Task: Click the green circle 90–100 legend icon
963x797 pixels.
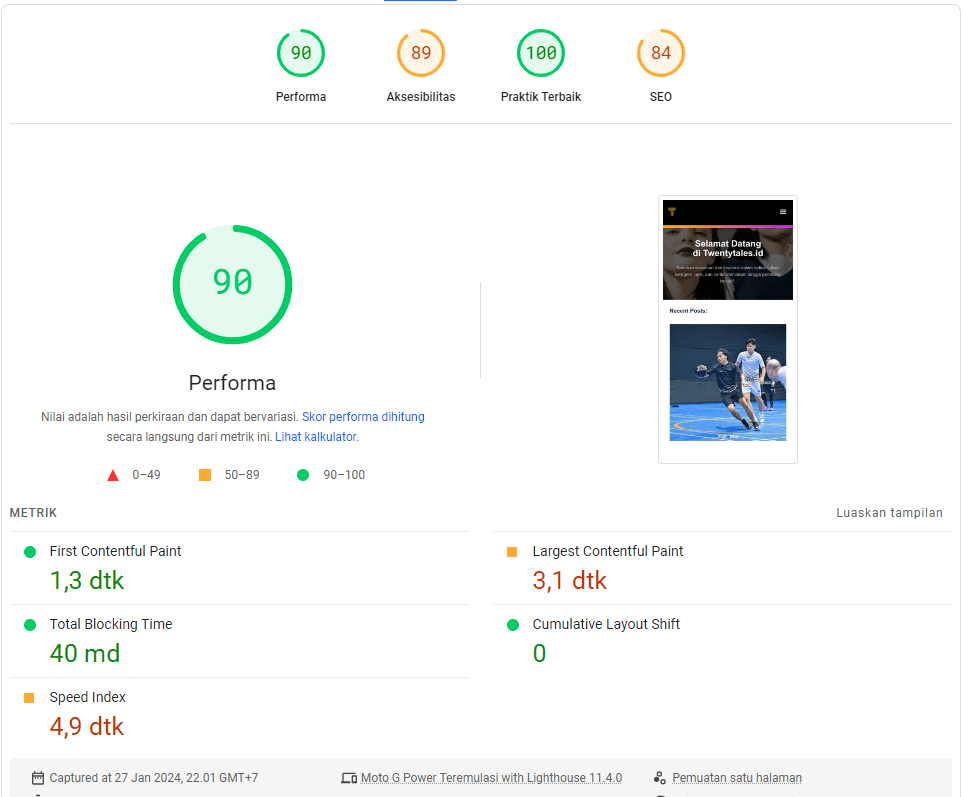Action: [303, 475]
